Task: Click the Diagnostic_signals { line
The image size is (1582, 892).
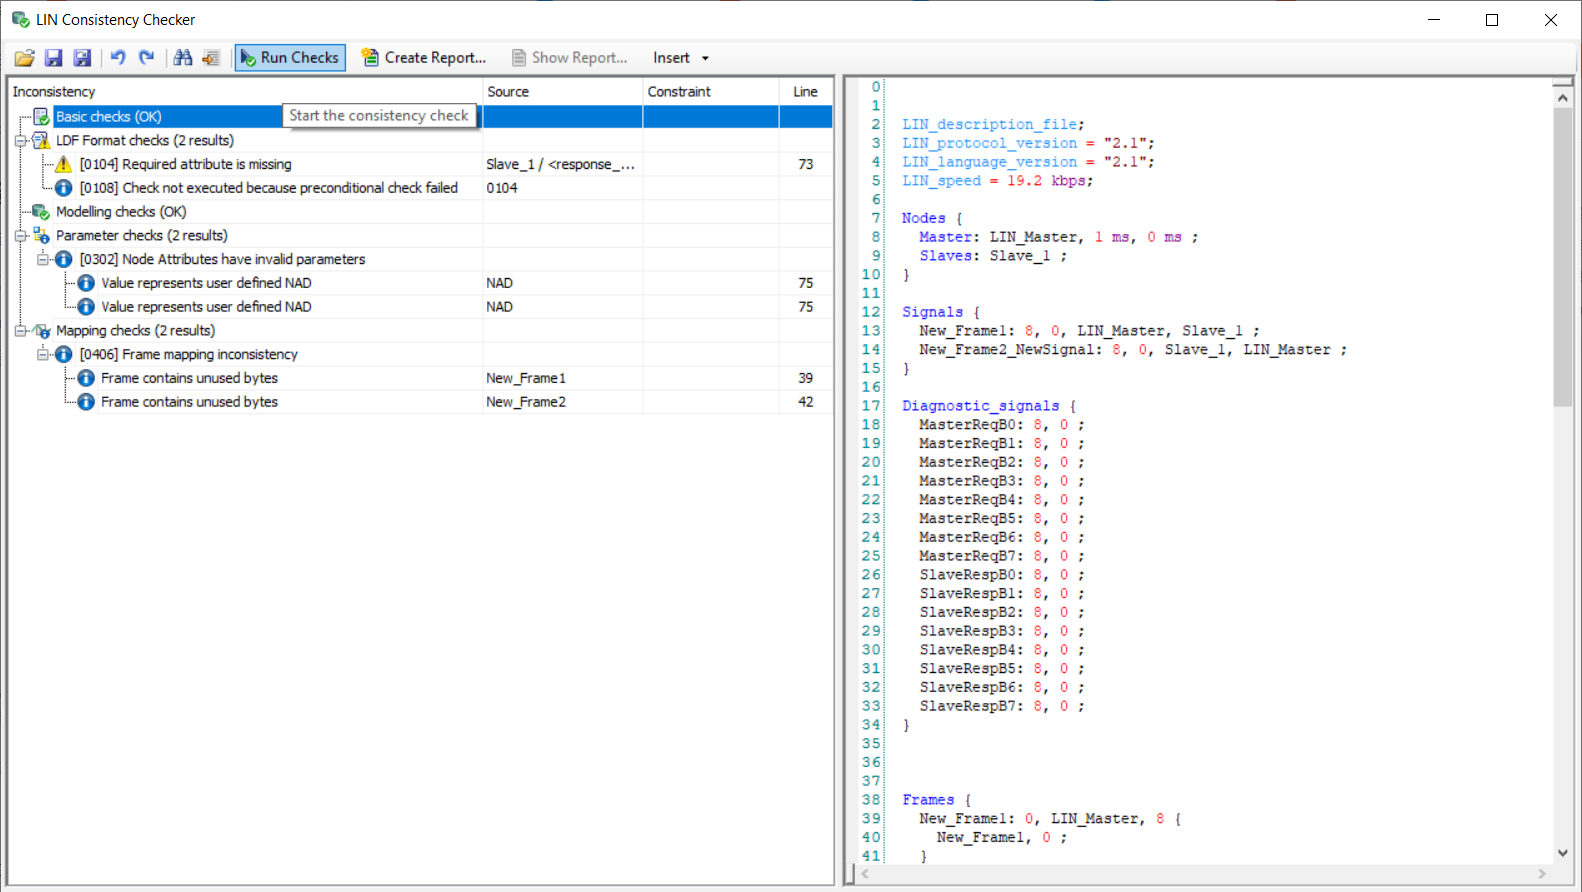Action: pyautogui.click(x=988, y=406)
